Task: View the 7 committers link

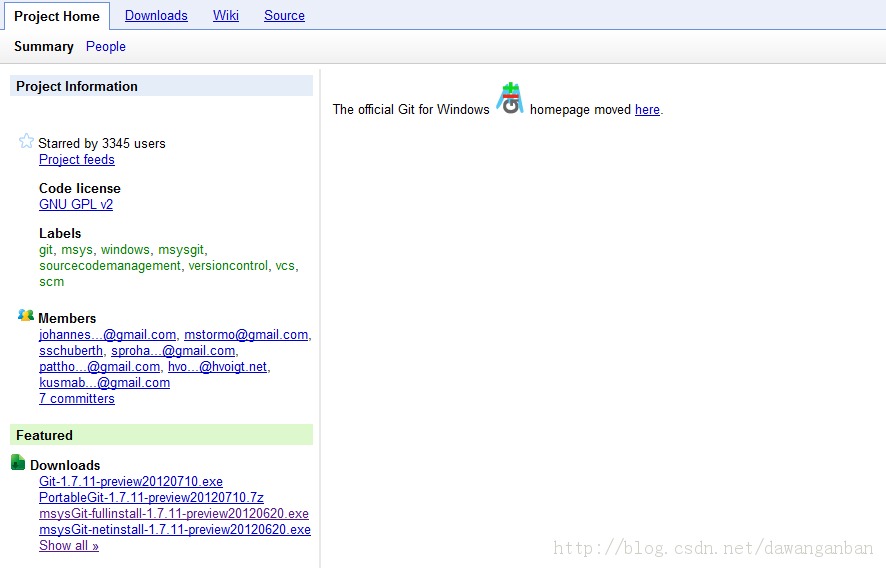Action: coord(76,398)
